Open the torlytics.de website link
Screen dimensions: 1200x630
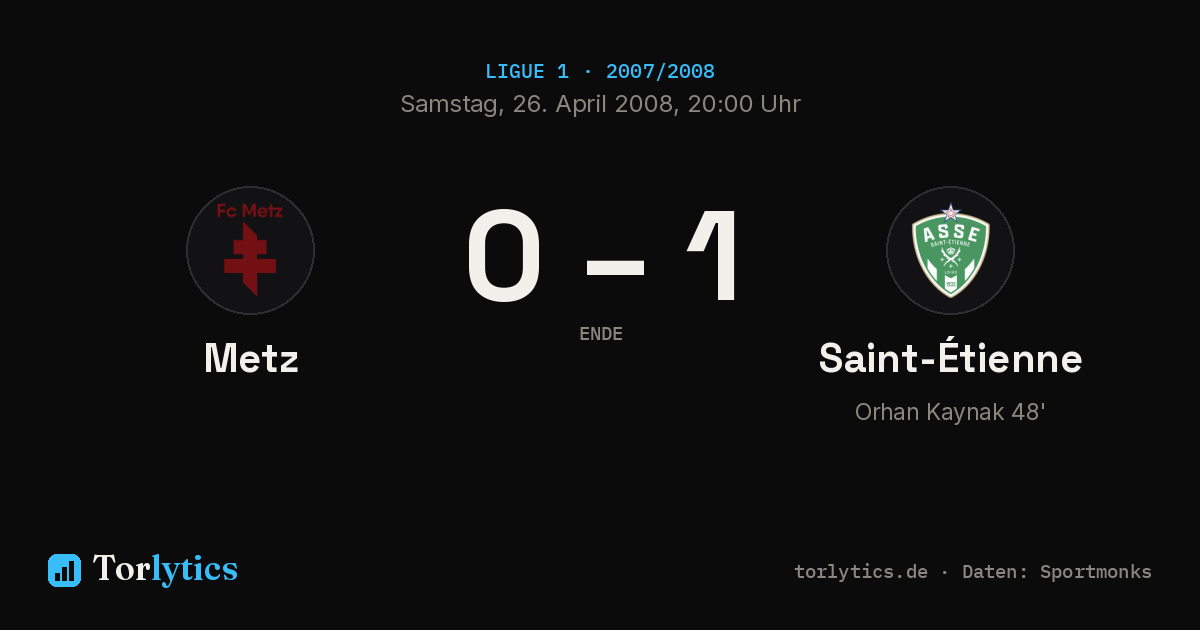(x=861, y=572)
